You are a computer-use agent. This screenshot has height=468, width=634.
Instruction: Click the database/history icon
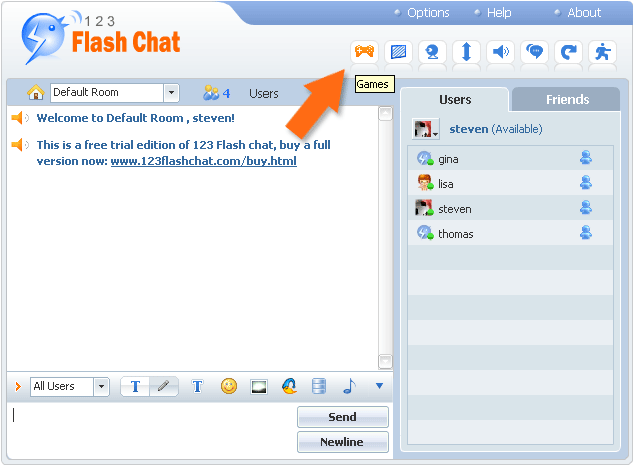[319, 386]
